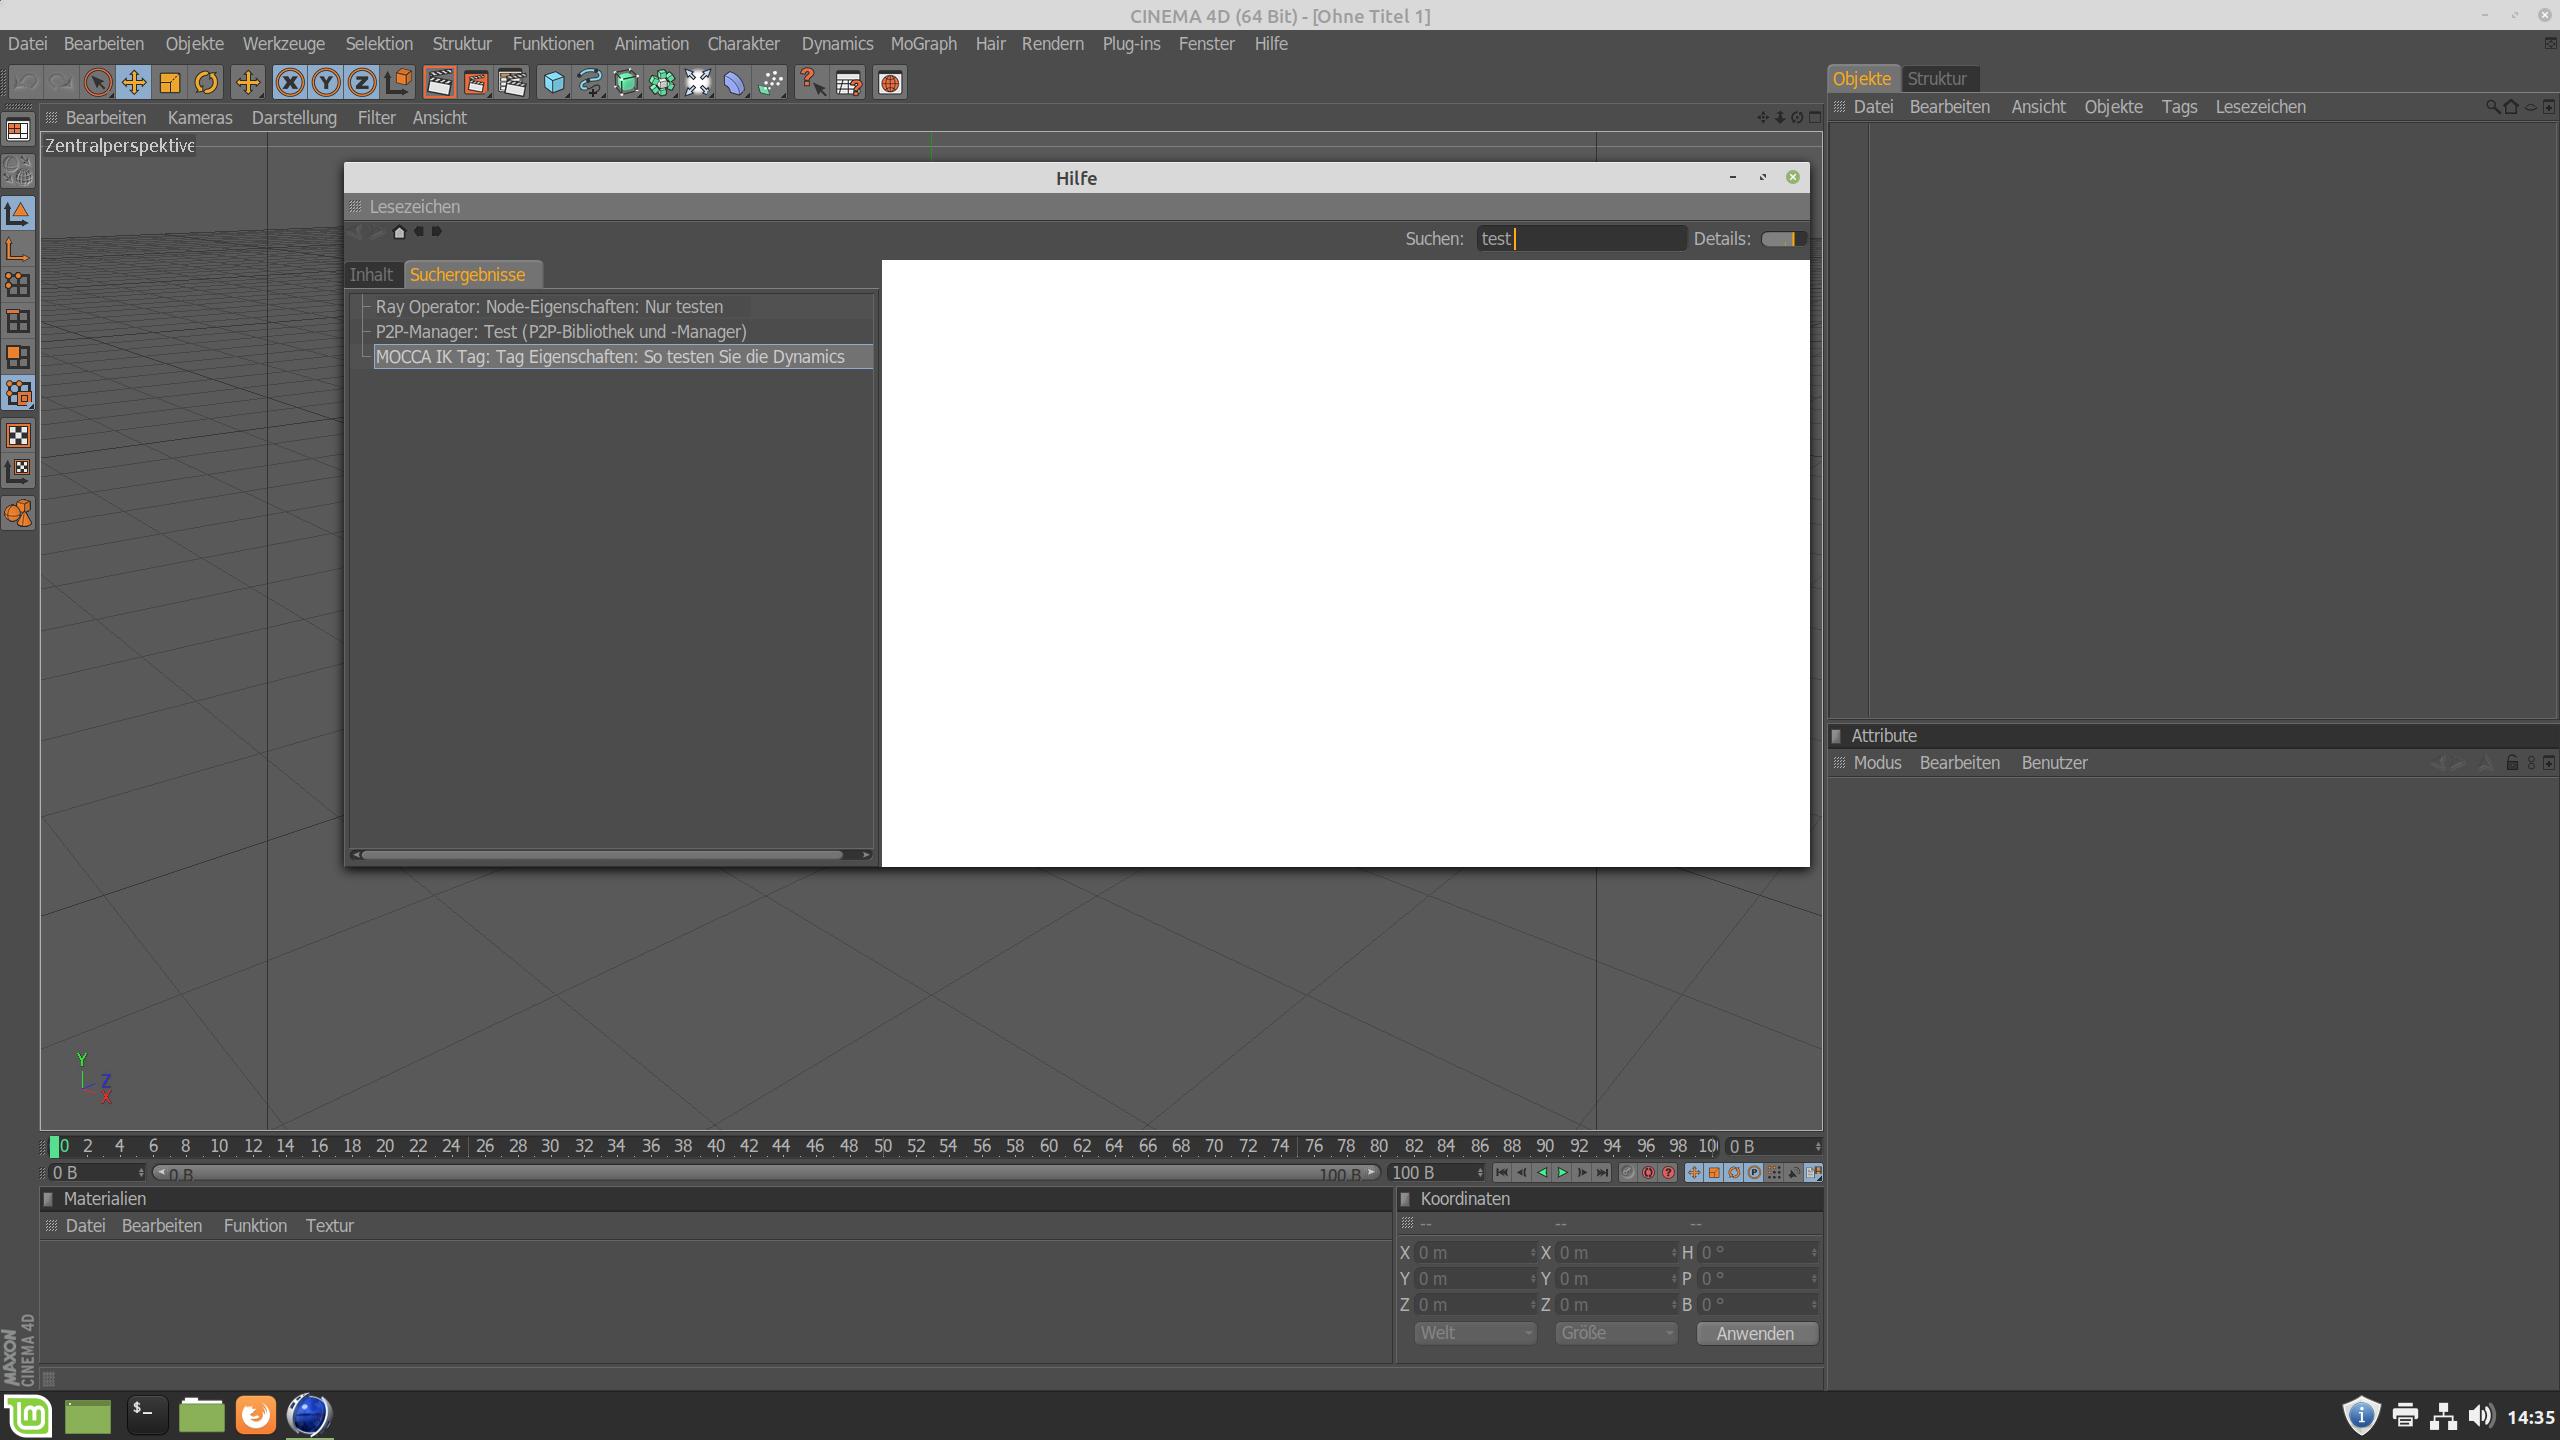Click the Anwenden button
The height and width of the screenshot is (1440, 2560).
1755,1333
